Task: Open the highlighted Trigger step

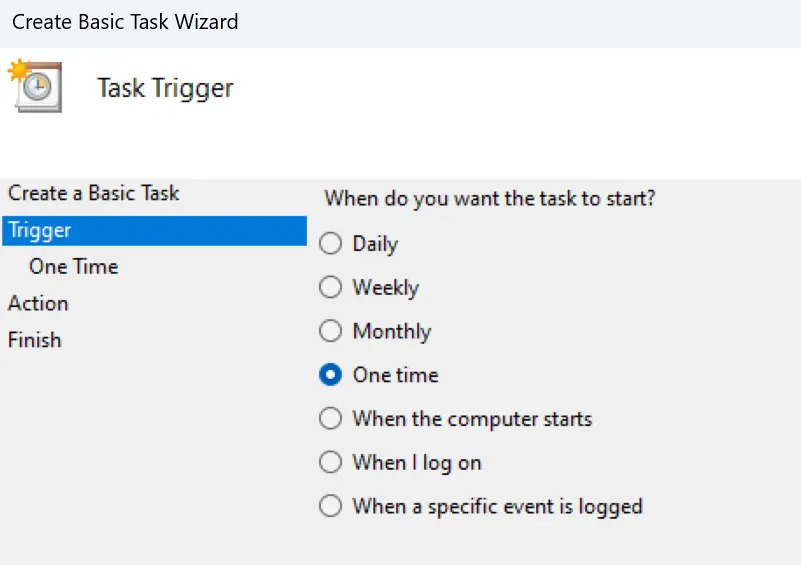Action: [154, 230]
